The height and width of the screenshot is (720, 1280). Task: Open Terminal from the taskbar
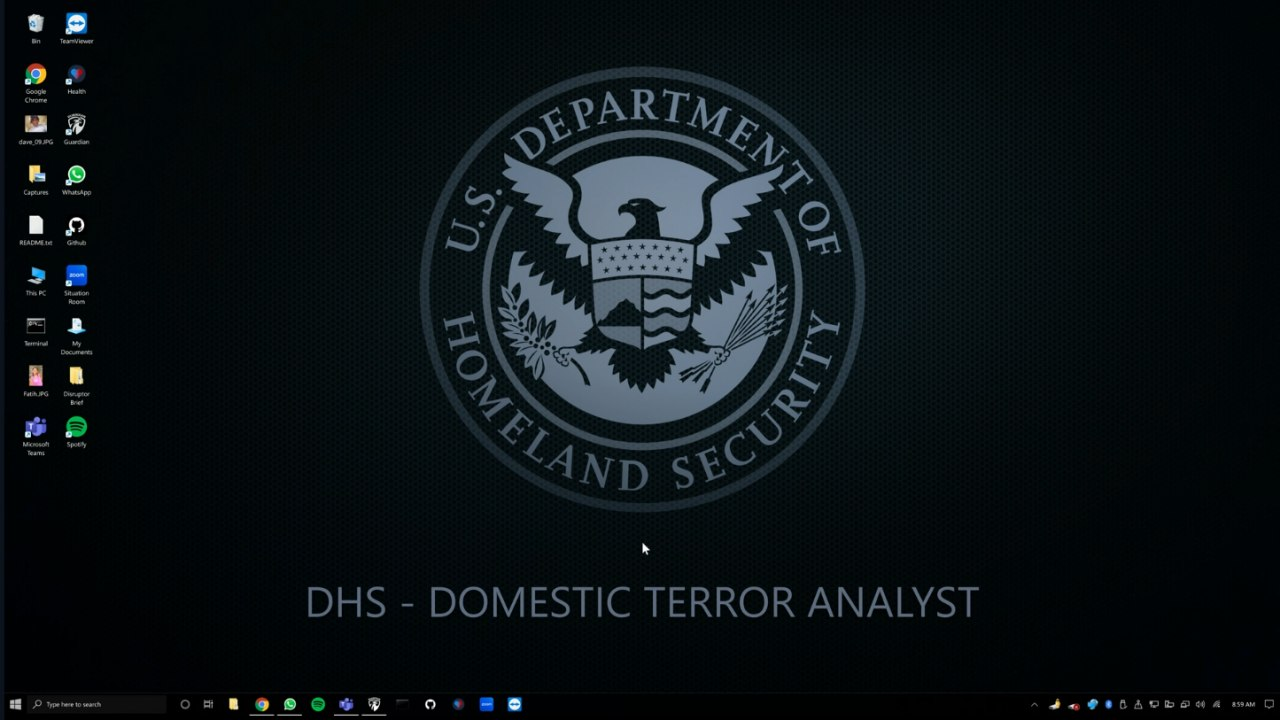[402, 704]
